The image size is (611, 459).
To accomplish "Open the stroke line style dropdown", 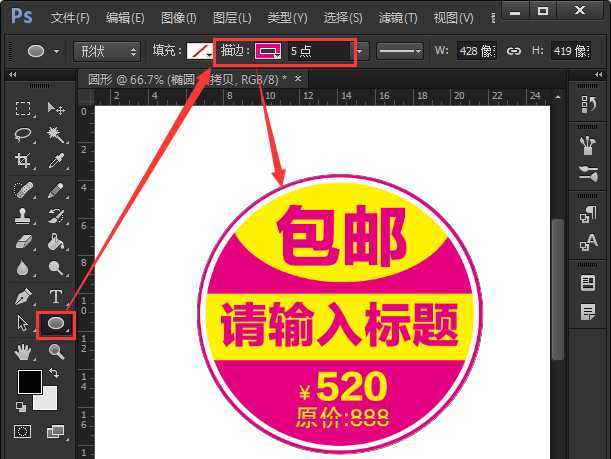I will click(x=399, y=51).
